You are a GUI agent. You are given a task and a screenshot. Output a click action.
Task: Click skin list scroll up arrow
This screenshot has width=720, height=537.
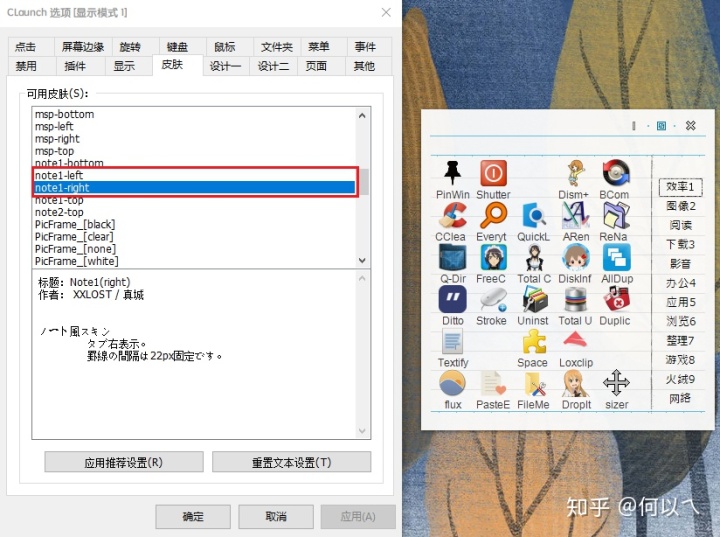coord(362,115)
